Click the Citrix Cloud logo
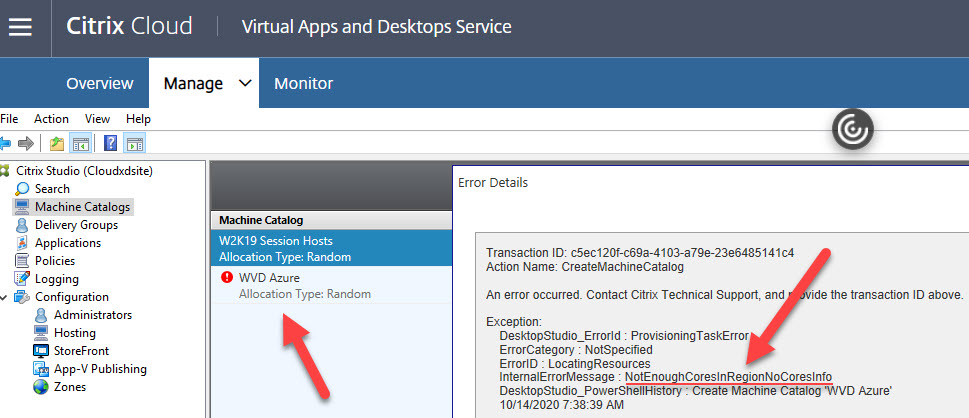The height and width of the screenshot is (418, 969). [x=129, y=27]
